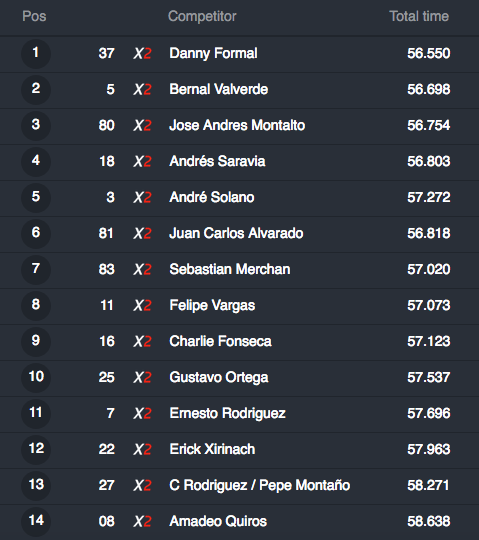Click the X2 logo next to Bernal Valverde

[x=142, y=90]
